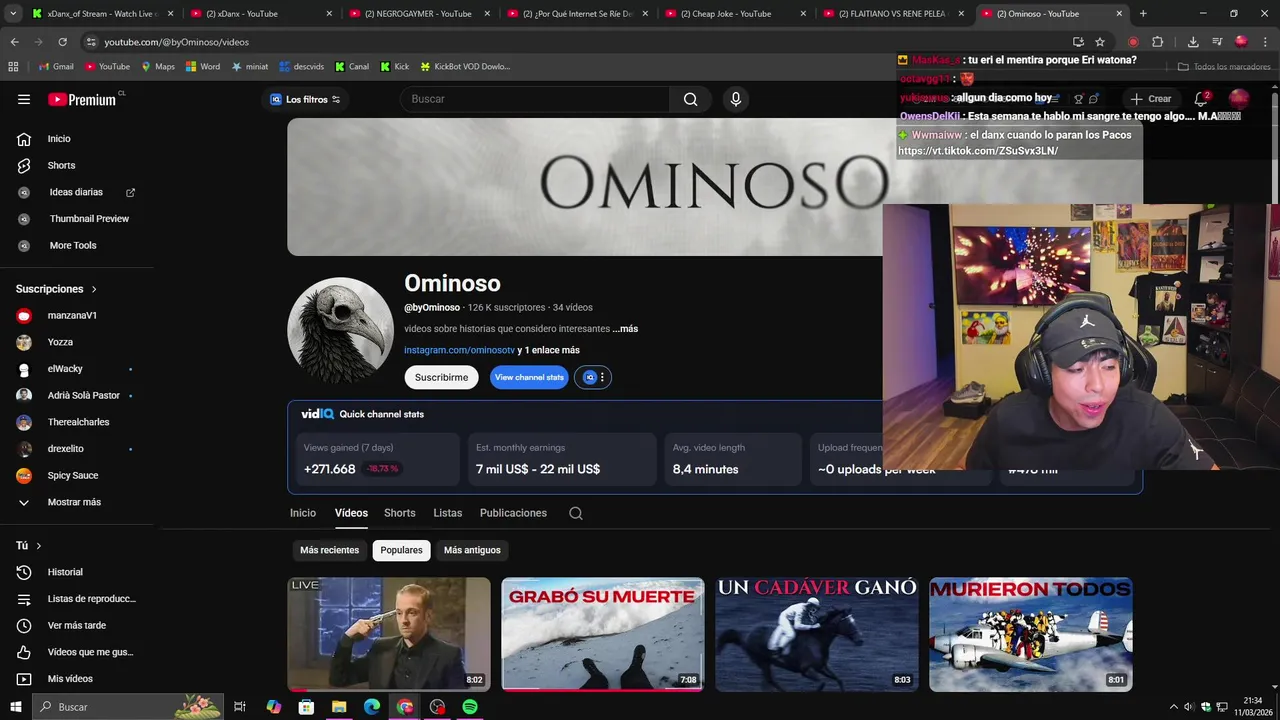
Task: Open instagram.com/ominosotv link
Action: coord(459,350)
